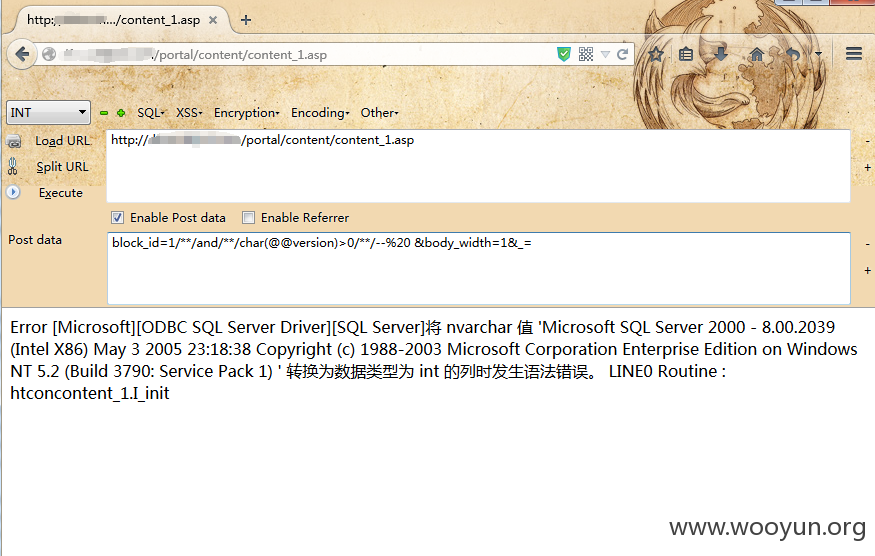Click the green shield icon in address bar
Screen dimensions: 875x556
(564, 54)
